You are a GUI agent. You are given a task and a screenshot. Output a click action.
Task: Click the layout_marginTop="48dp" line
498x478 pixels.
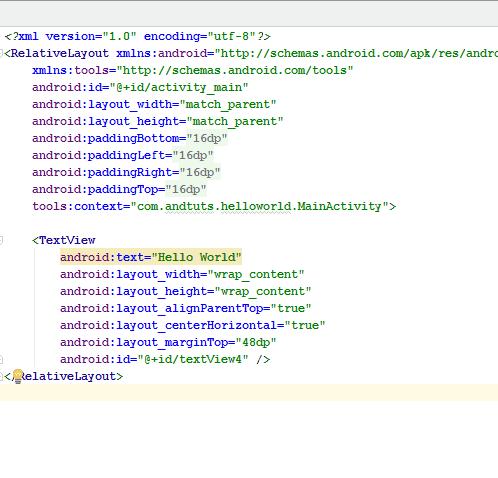tap(168, 342)
